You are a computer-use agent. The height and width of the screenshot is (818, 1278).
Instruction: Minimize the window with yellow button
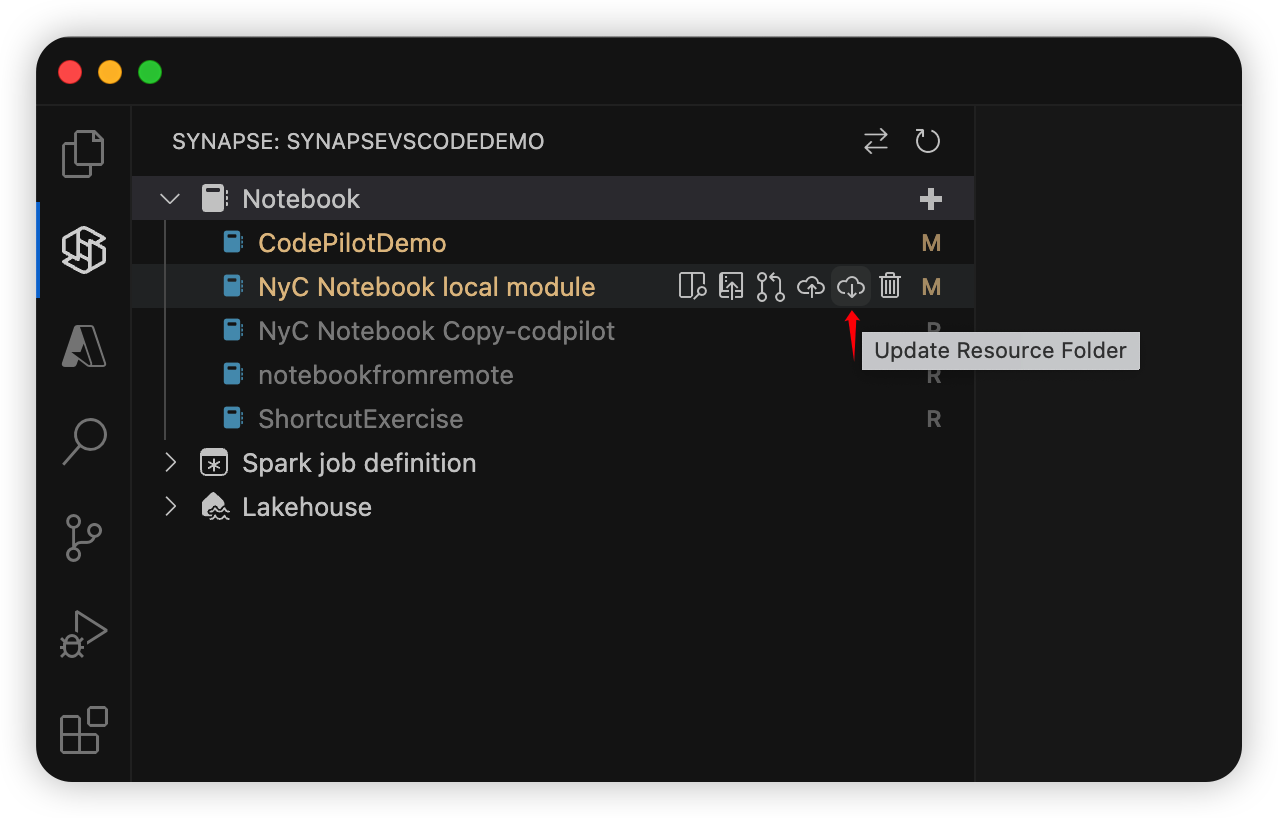pos(110,72)
